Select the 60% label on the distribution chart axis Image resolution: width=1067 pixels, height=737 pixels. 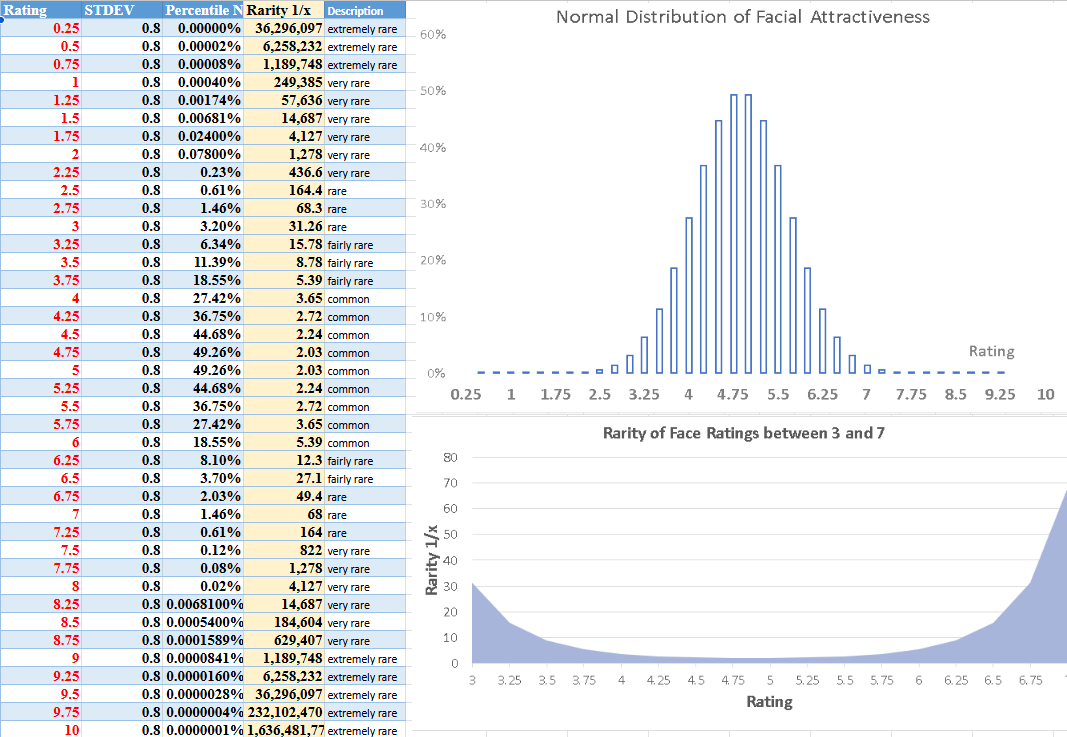(x=432, y=35)
